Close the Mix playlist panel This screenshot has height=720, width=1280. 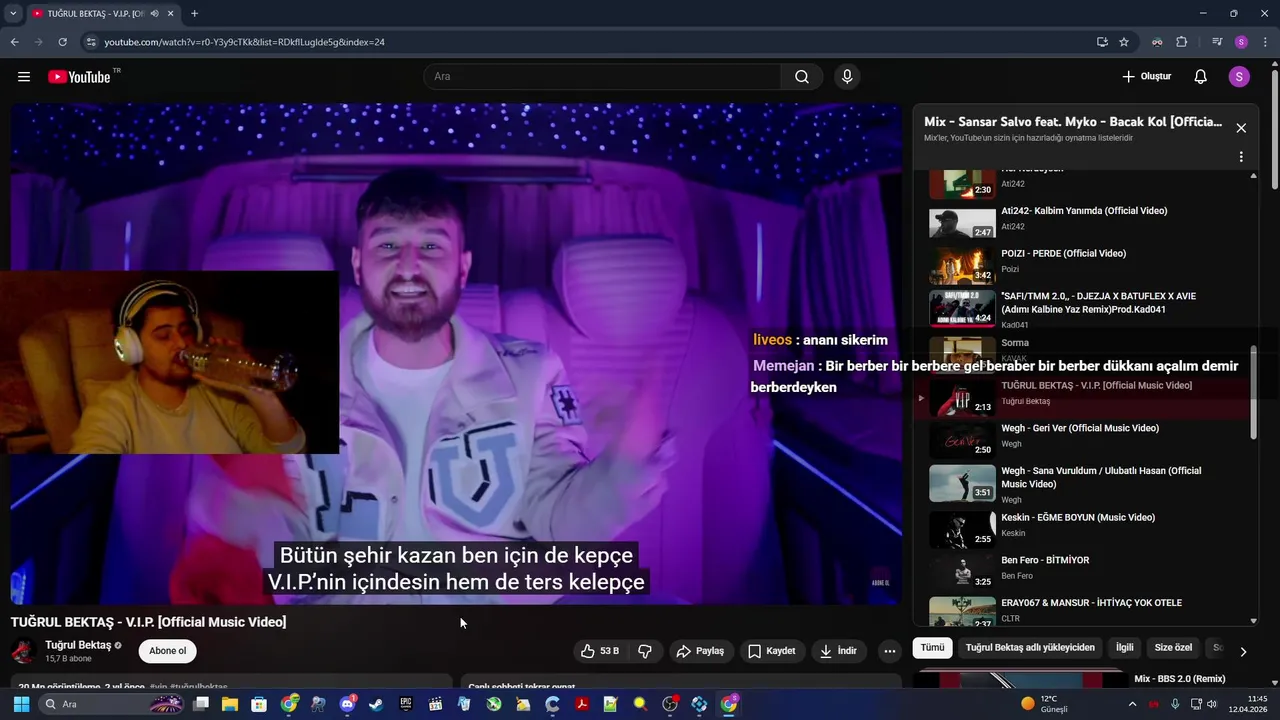[x=1241, y=128]
